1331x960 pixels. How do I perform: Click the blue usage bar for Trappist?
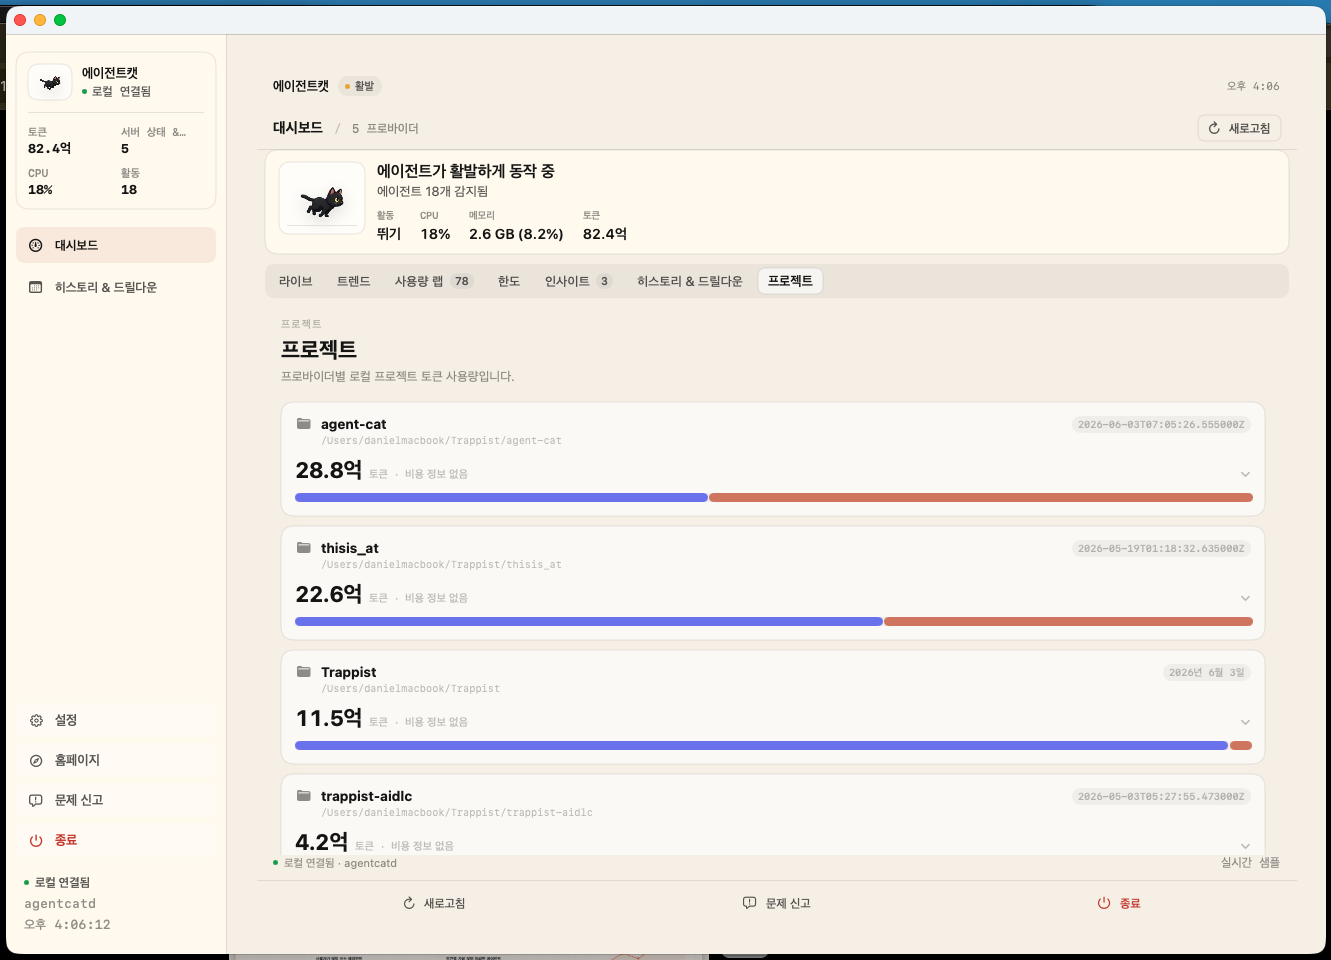(x=761, y=745)
